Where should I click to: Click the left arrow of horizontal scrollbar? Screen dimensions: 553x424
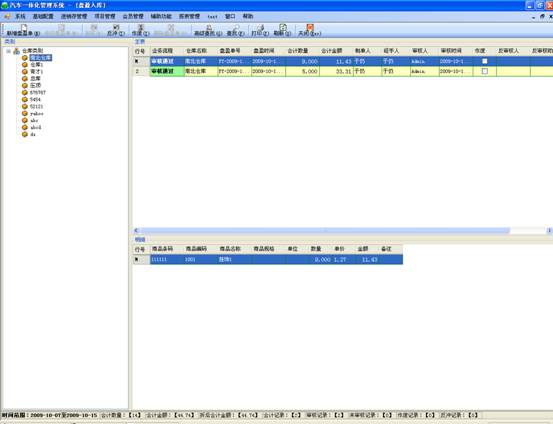click(136, 230)
